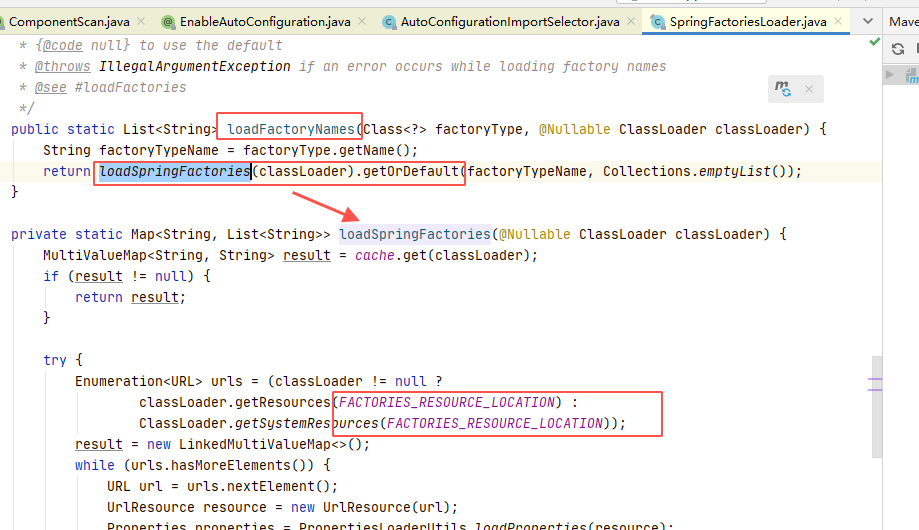The height and width of the screenshot is (530, 919).
Task: Dismiss the floating Maven changes popup
Action: tap(809, 89)
